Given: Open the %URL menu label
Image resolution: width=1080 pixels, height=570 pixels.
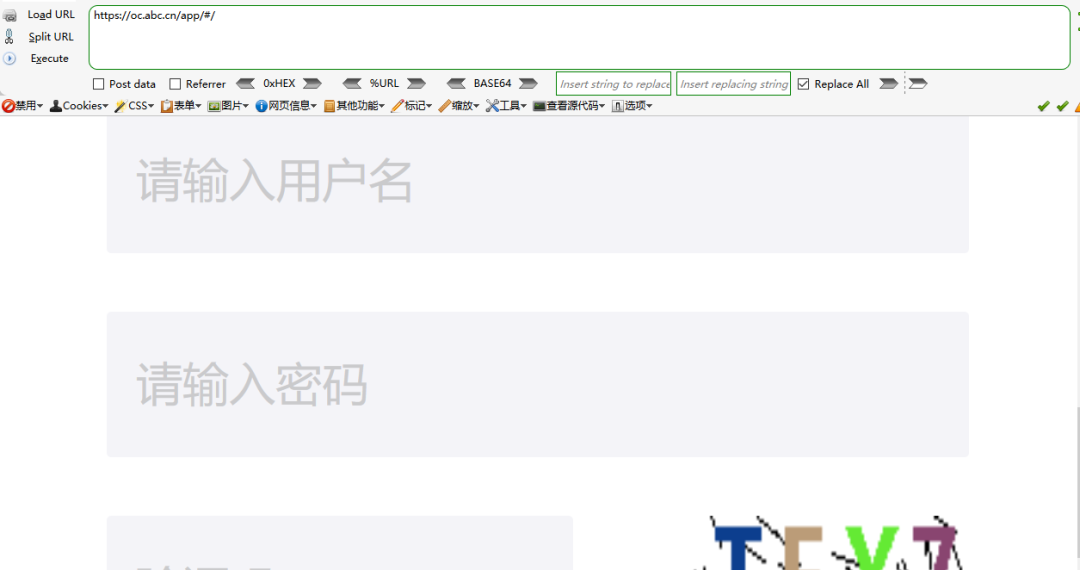Looking at the screenshot, I should coord(384,83).
